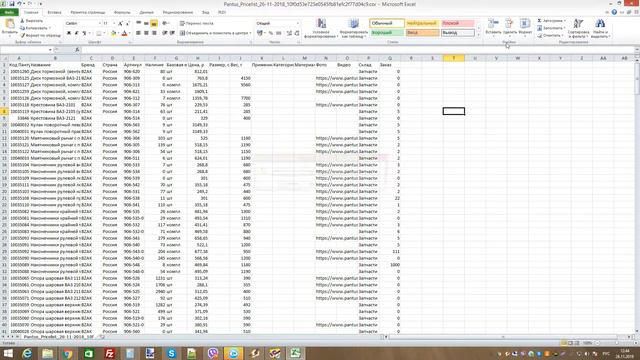
Task: Open the text orientation menu
Action: pos(166,23)
